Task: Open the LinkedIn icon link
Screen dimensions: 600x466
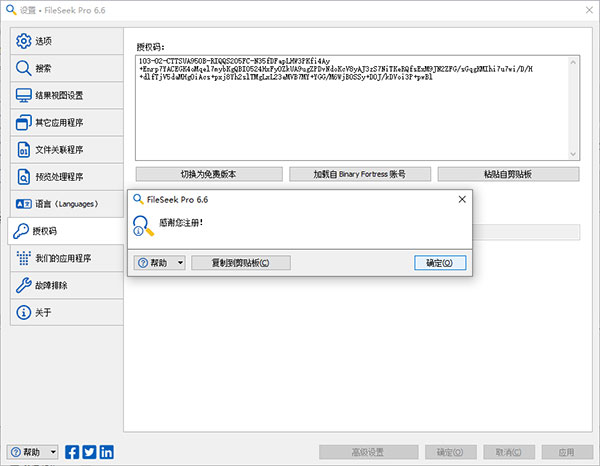Action: click(106, 452)
